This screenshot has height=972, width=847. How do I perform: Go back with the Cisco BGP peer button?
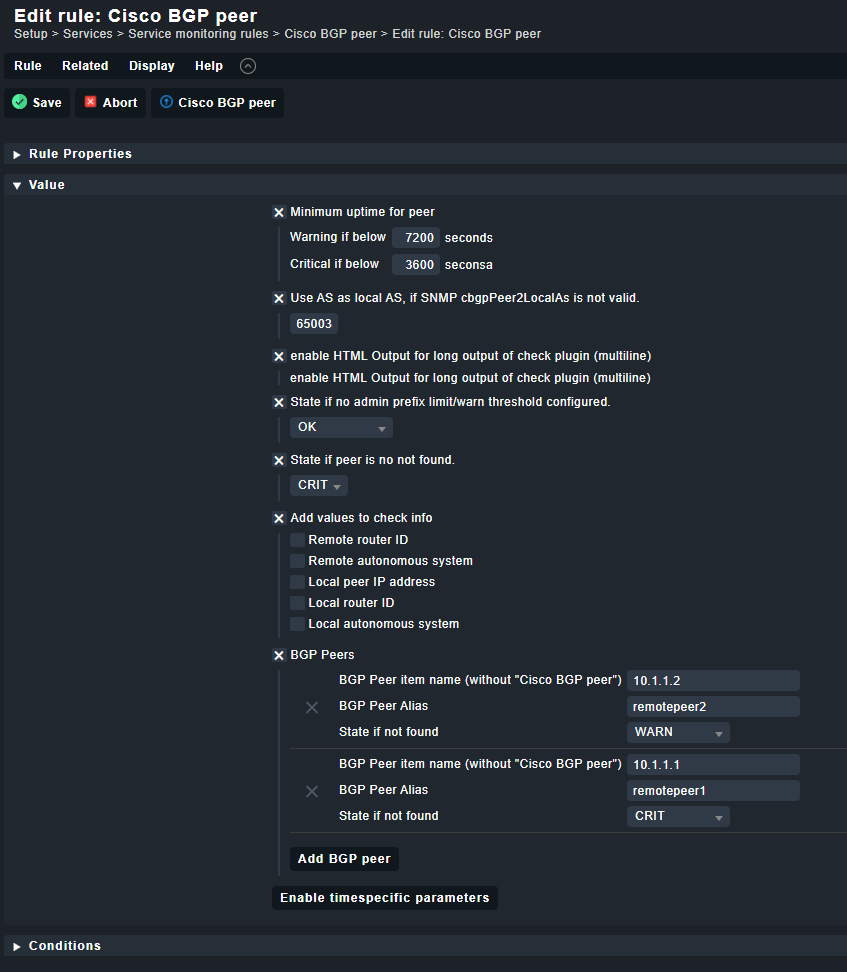(218, 103)
